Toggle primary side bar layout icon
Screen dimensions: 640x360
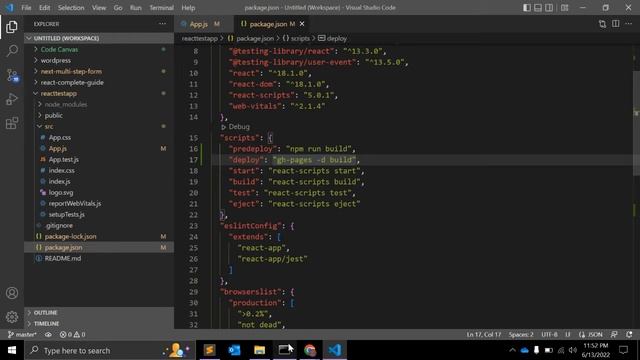click(x=527, y=8)
